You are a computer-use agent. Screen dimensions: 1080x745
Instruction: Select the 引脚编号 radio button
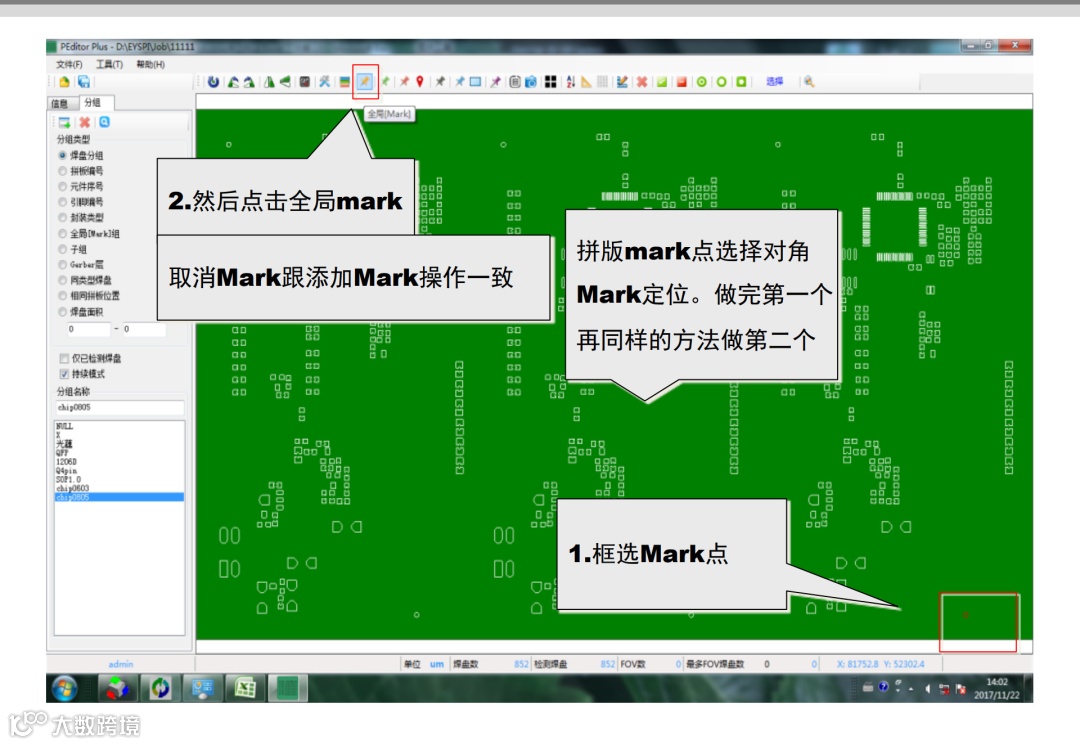[x=63, y=202]
